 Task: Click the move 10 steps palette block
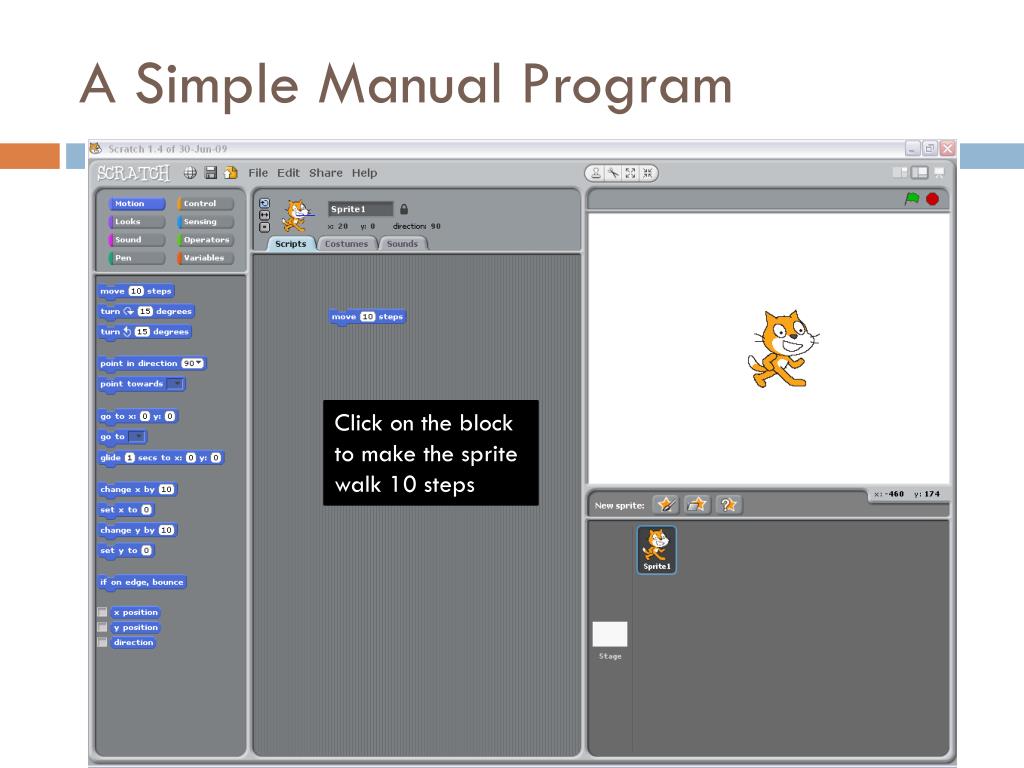136,291
